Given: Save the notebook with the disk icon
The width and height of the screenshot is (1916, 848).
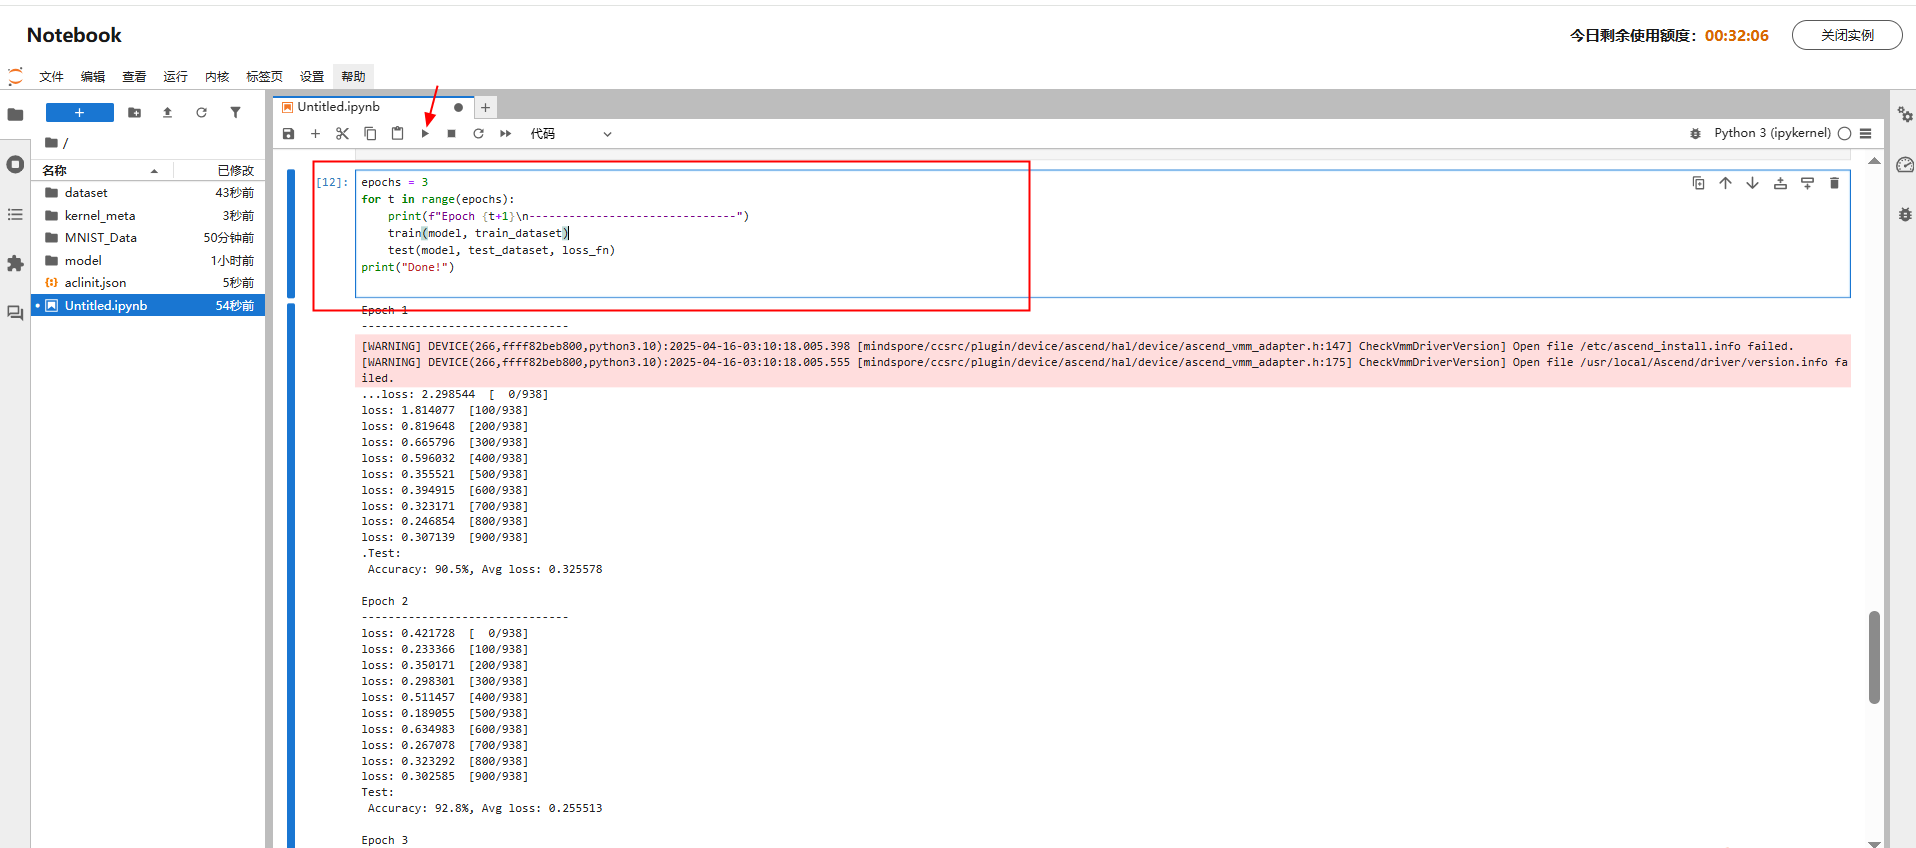Looking at the screenshot, I should coord(288,133).
